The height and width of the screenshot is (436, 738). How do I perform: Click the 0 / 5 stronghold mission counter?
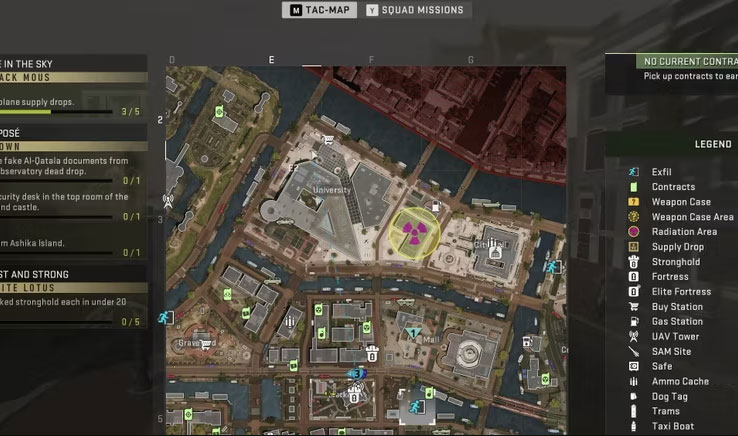tap(130, 322)
